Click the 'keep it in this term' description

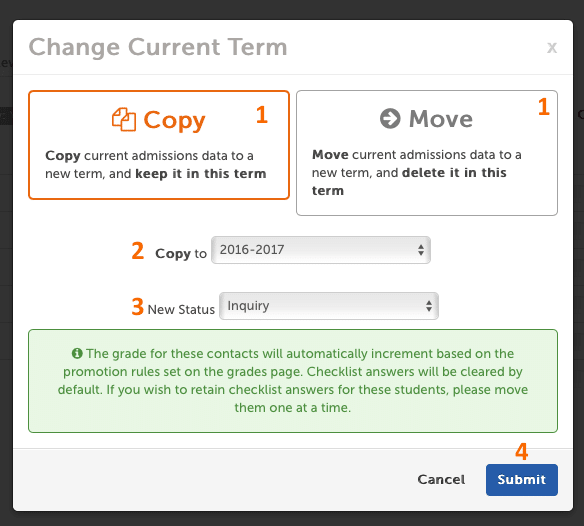(201, 174)
